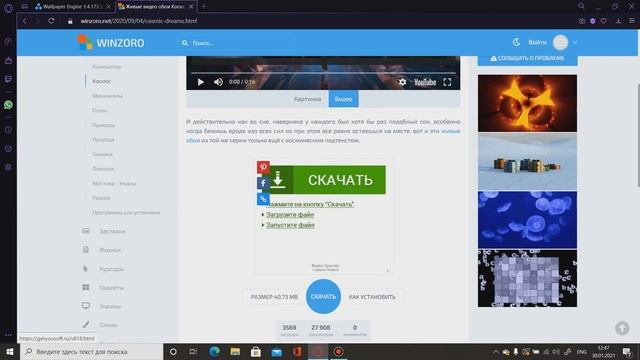The width and height of the screenshot is (640, 360).
Task: Click the Winzoro logo
Action: pos(111,42)
